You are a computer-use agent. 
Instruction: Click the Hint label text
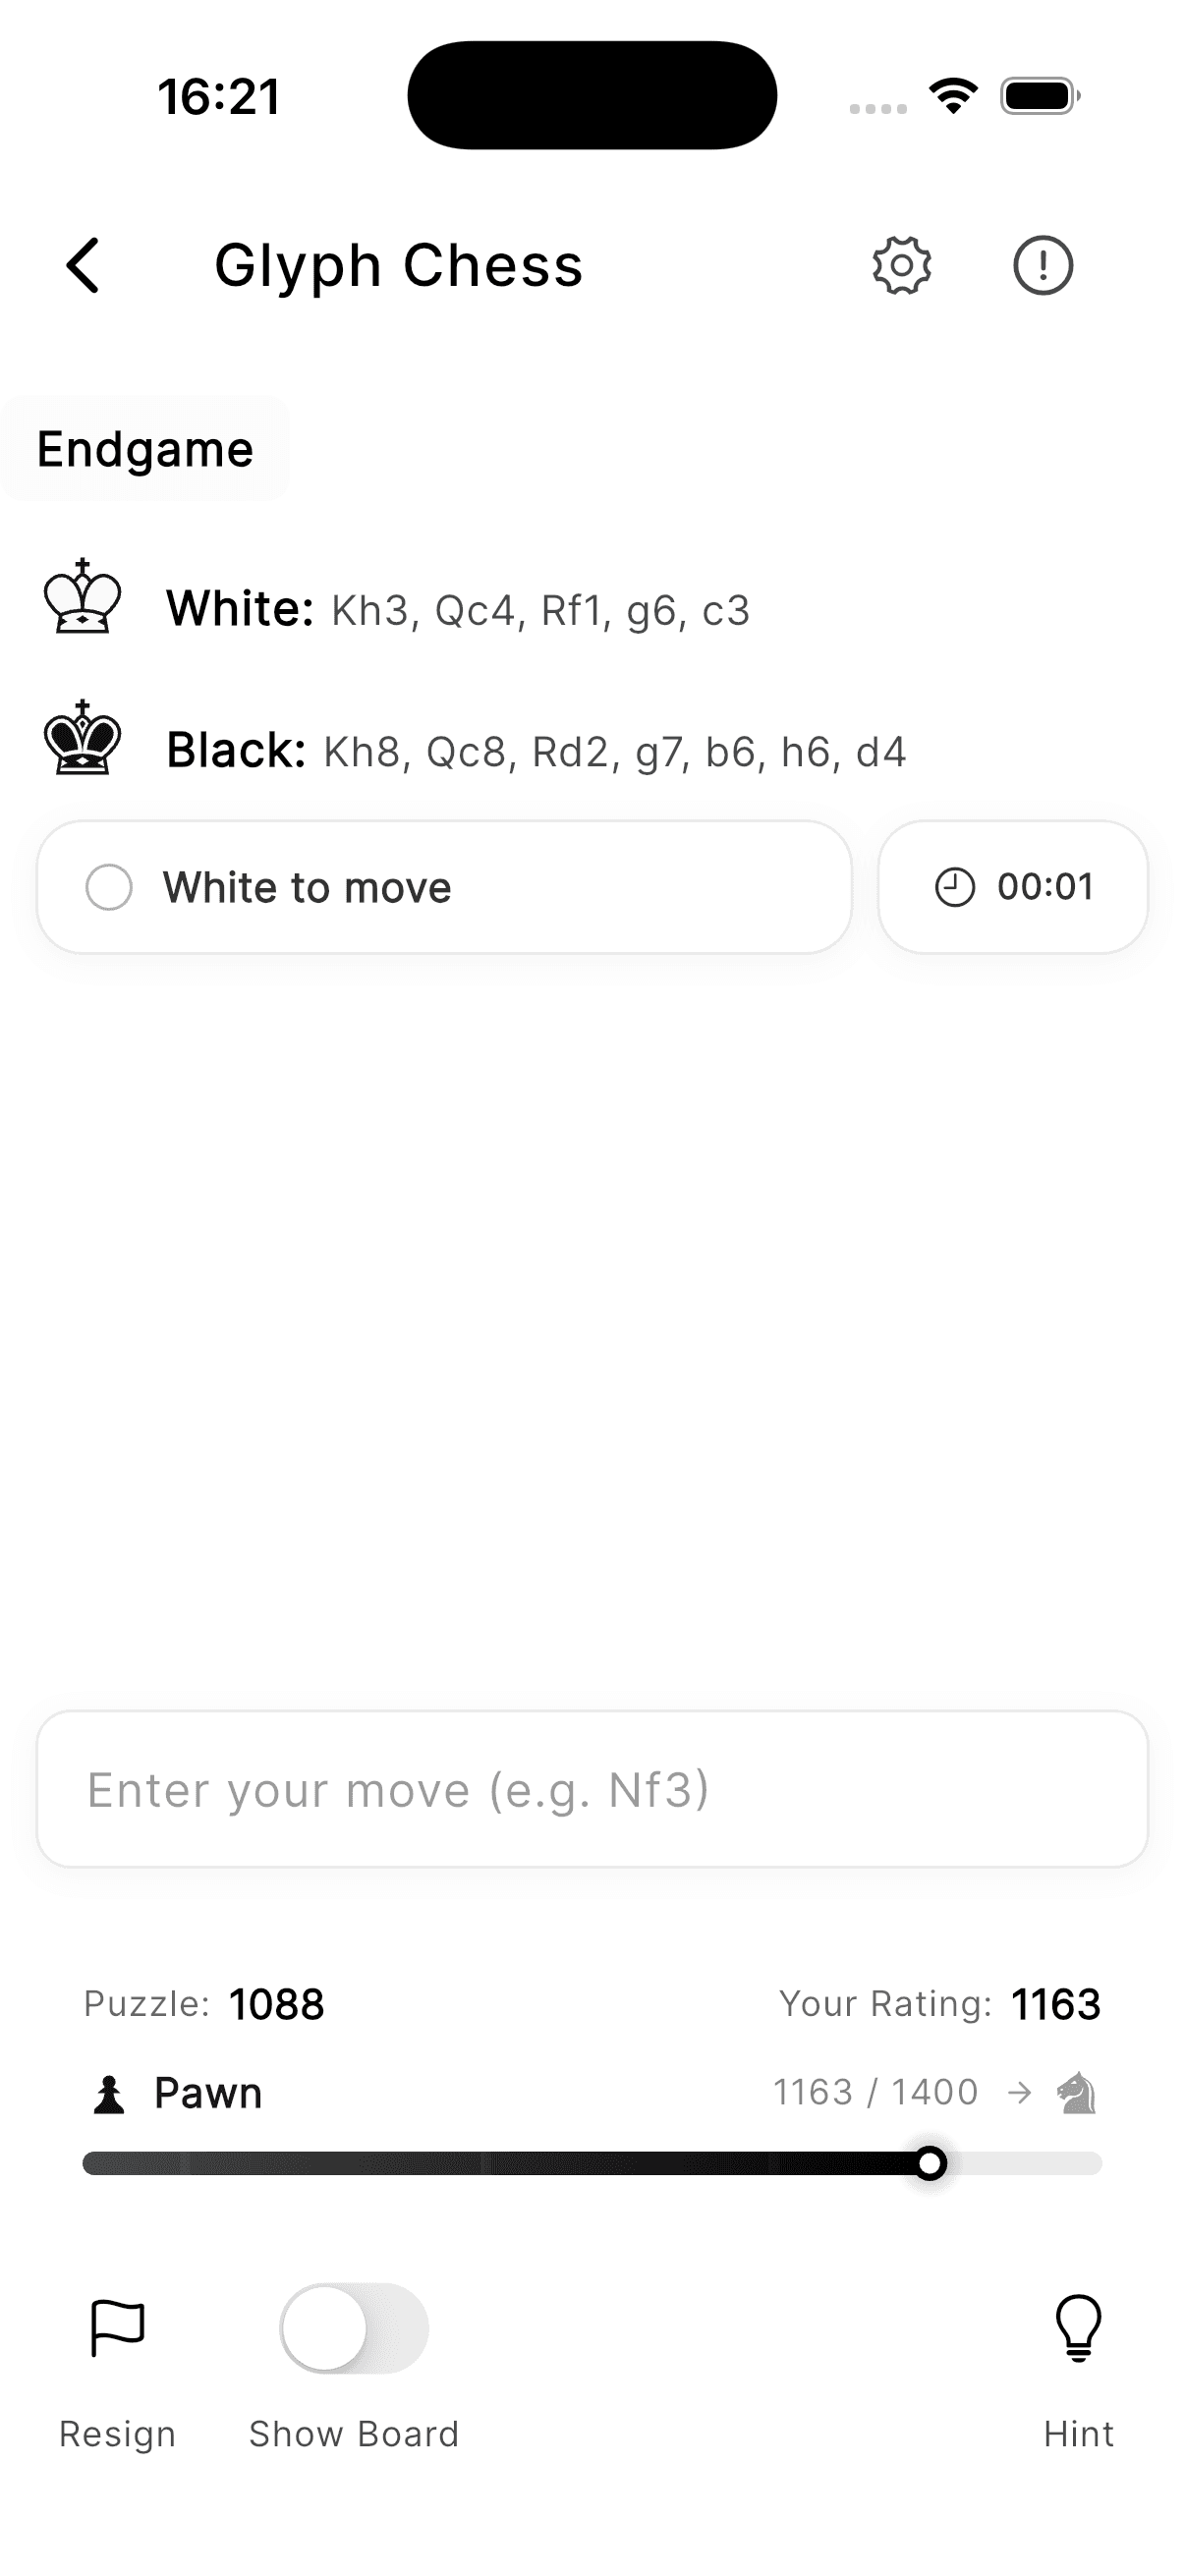click(1078, 2434)
